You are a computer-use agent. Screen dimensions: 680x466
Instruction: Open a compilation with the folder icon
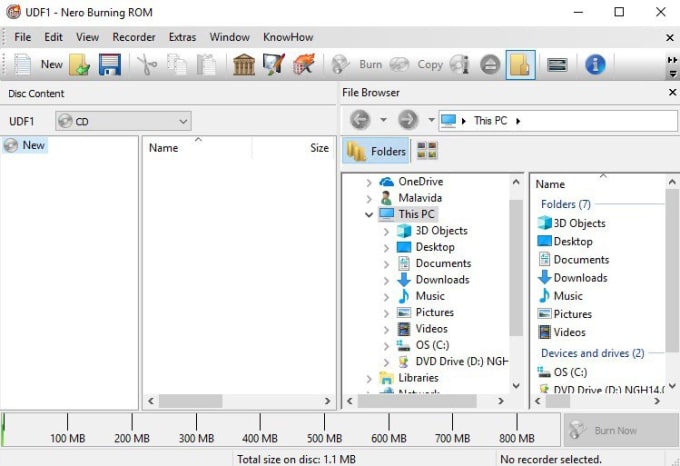(79, 65)
